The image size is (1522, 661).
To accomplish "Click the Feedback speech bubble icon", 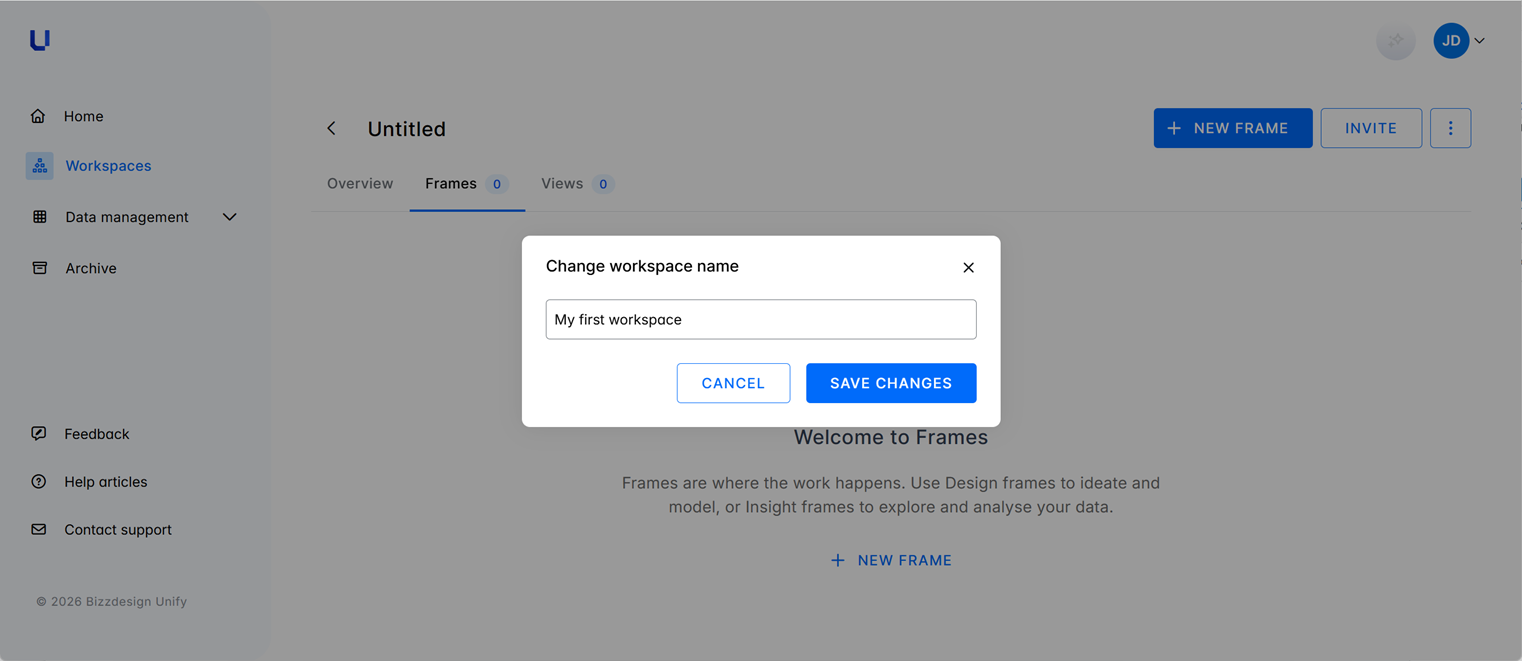I will [39, 434].
